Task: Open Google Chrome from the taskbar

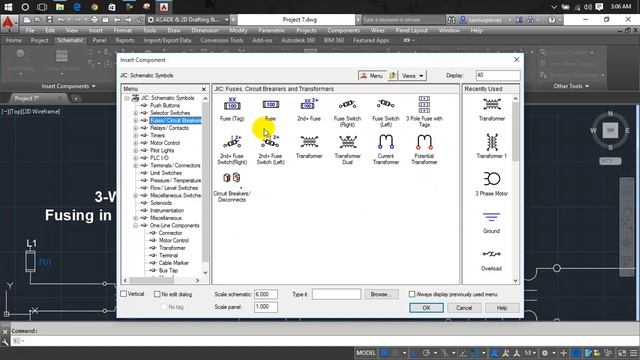Action: click(95, 7)
